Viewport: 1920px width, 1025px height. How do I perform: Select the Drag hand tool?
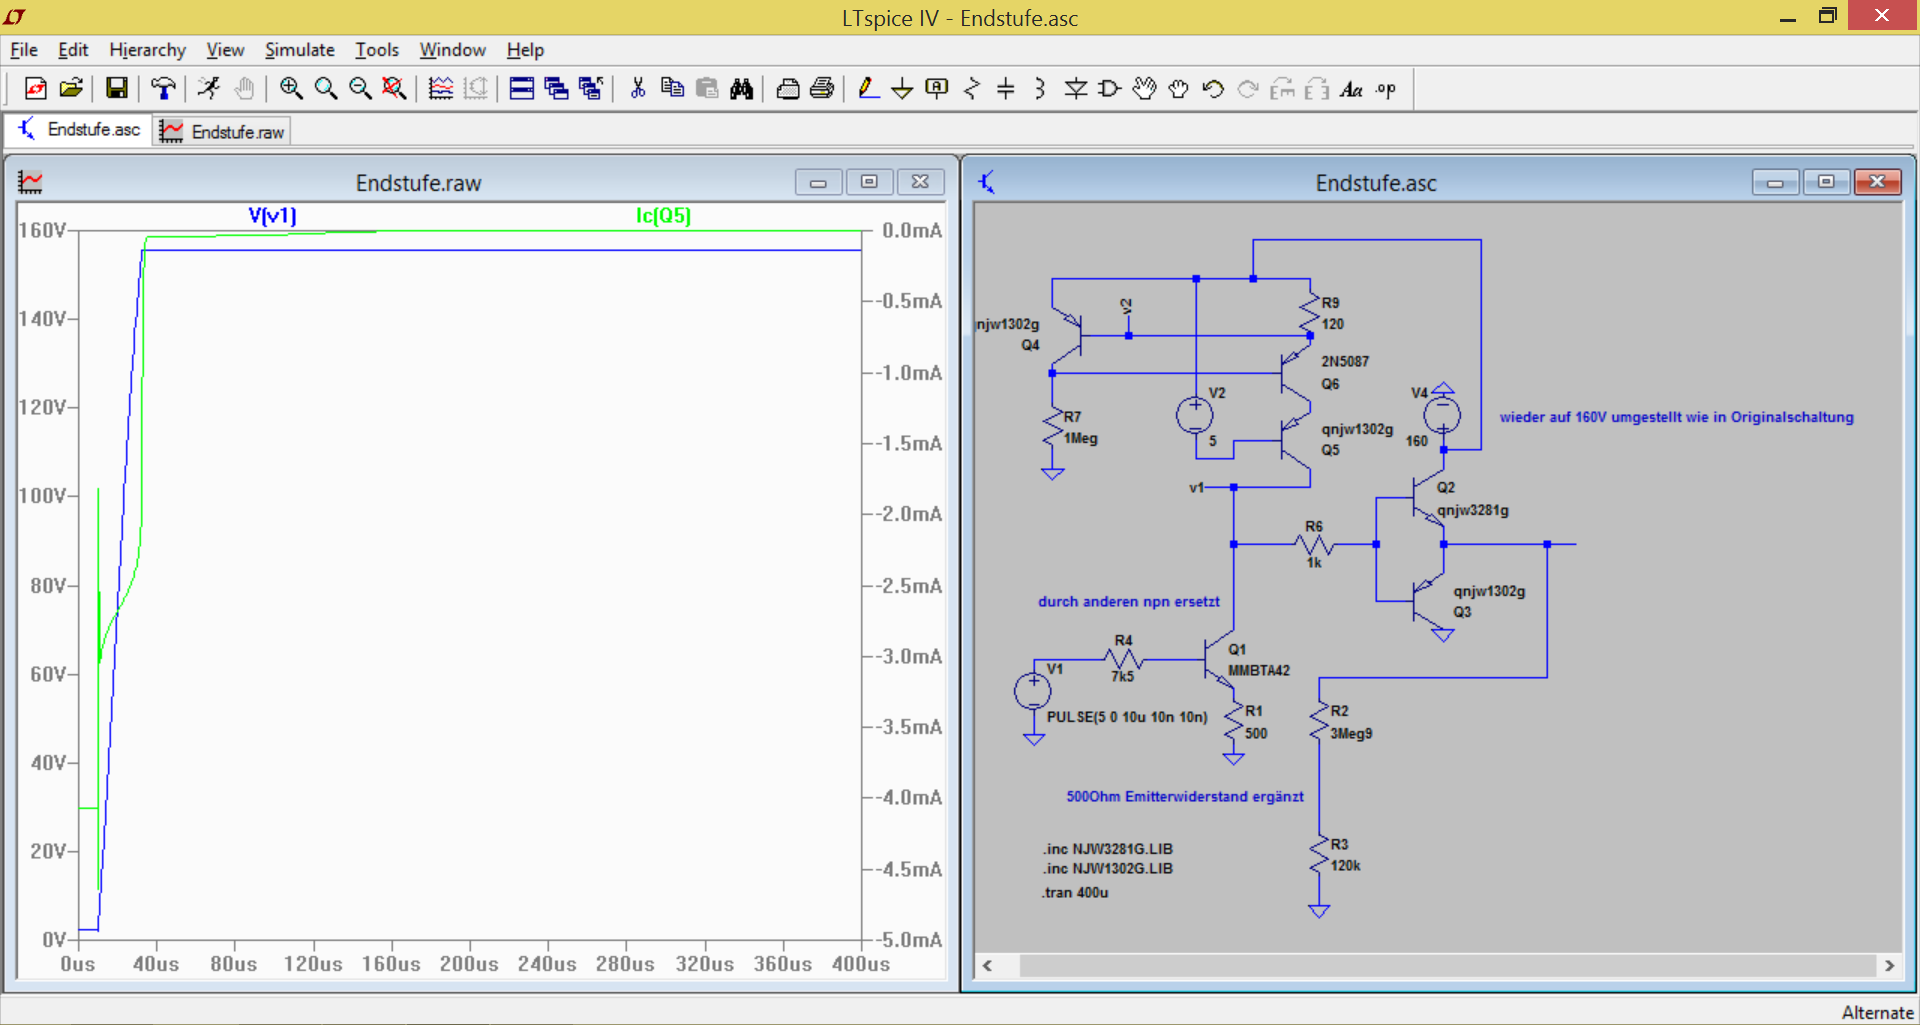coord(1179,89)
